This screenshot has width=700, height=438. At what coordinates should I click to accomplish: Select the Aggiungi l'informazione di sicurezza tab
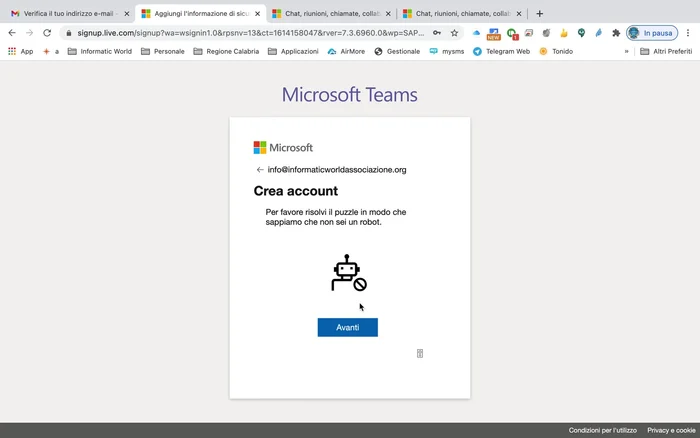(201, 13)
